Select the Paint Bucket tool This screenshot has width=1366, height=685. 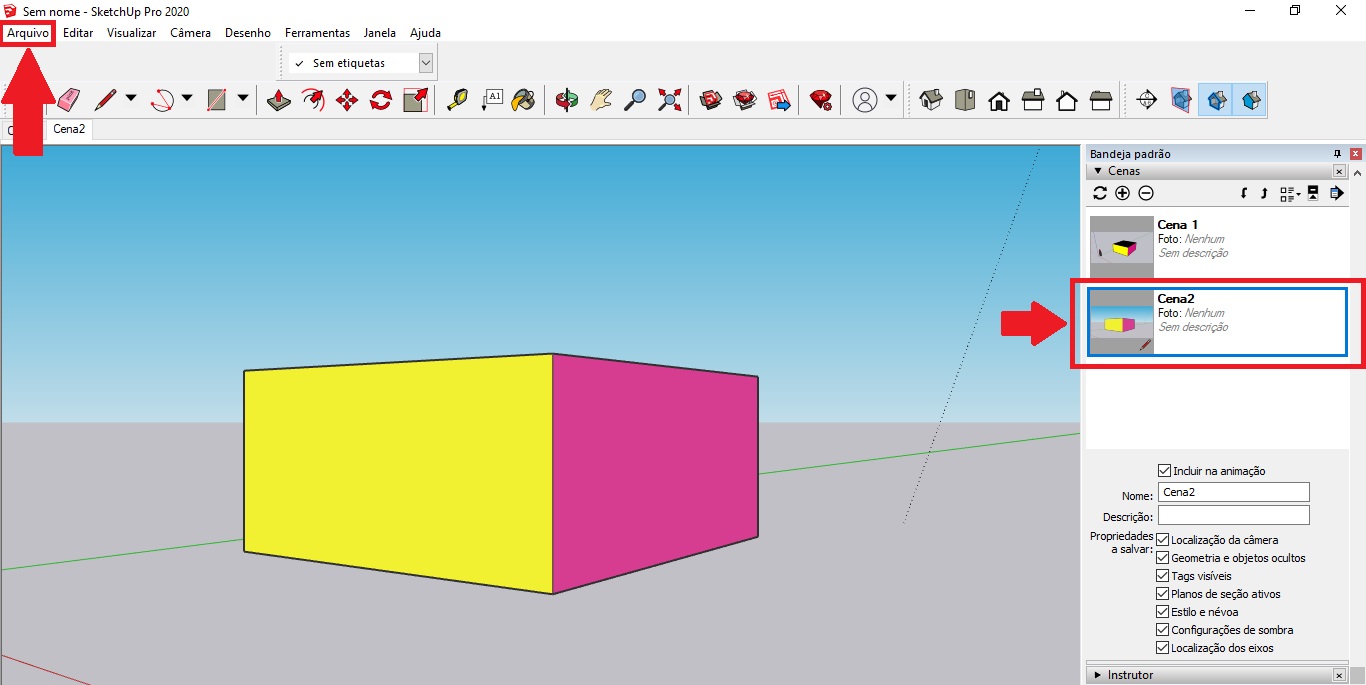click(523, 100)
